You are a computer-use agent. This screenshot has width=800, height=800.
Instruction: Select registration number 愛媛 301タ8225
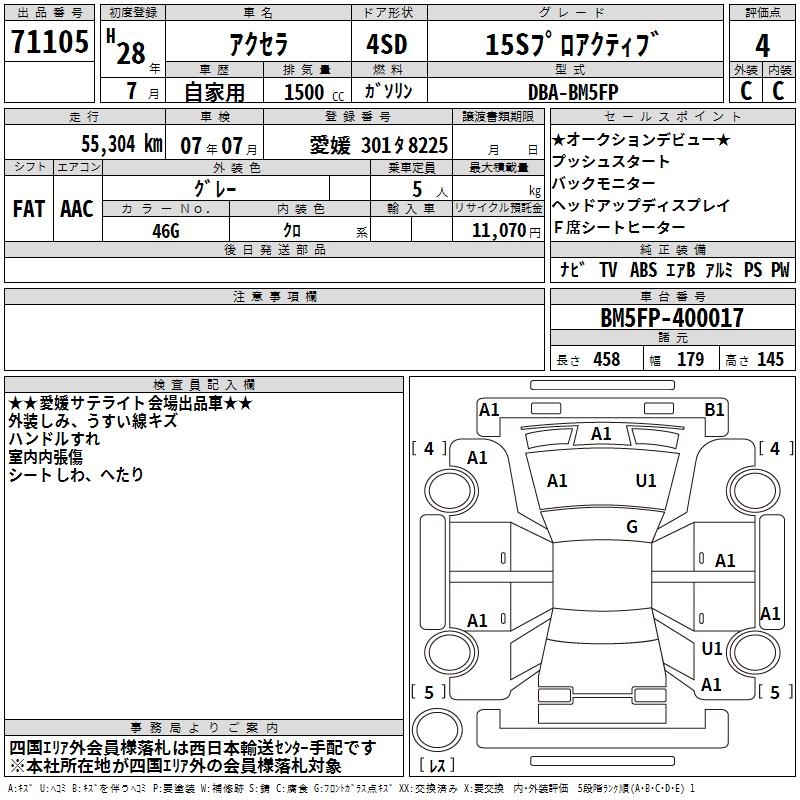[x=379, y=145]
